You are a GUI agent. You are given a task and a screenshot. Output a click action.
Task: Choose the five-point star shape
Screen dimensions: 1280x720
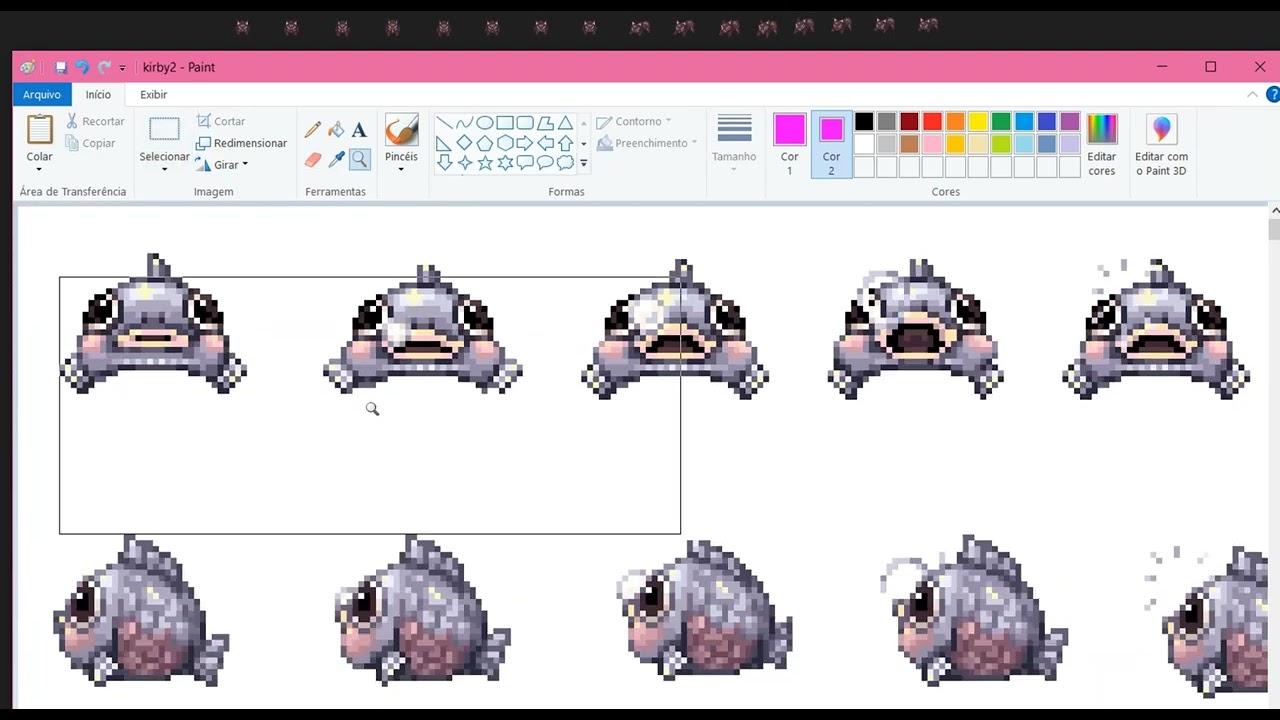tap(484, 162)
